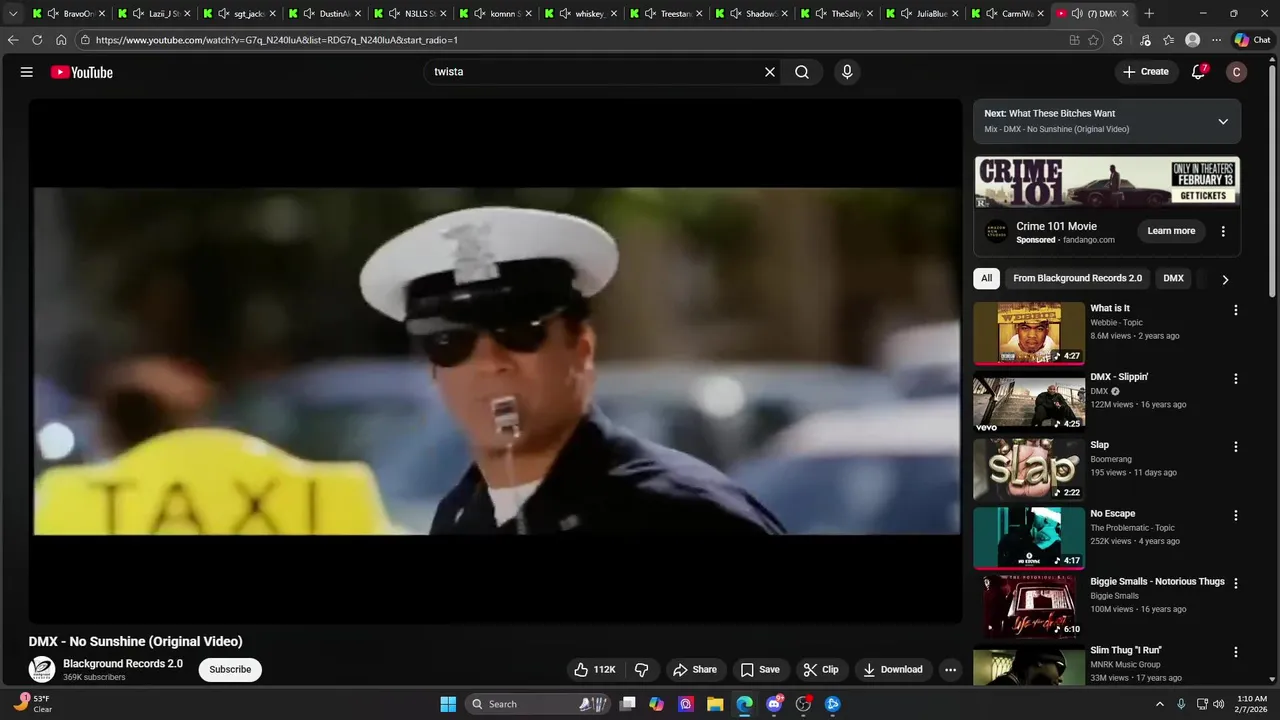1280x720 pixels.
Task: Open options for the Slap video
Action: point(1236,447)
